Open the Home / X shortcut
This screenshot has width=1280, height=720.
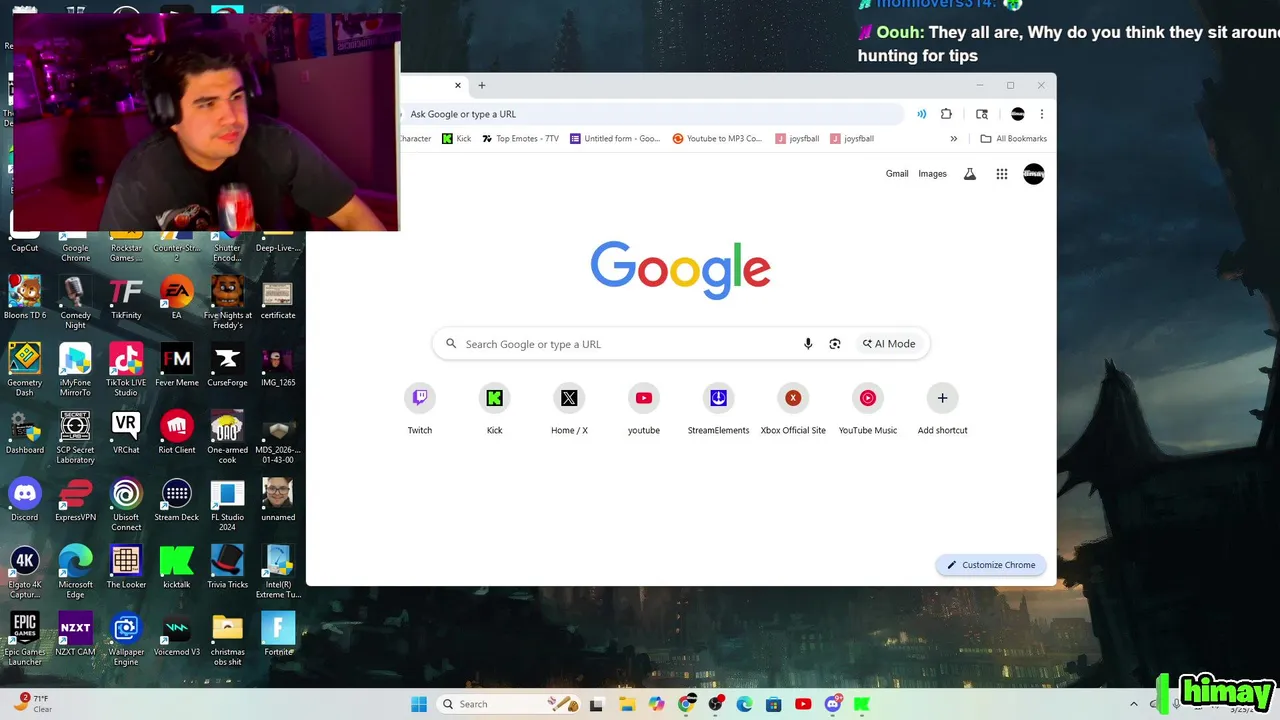[x=569, y=398]
